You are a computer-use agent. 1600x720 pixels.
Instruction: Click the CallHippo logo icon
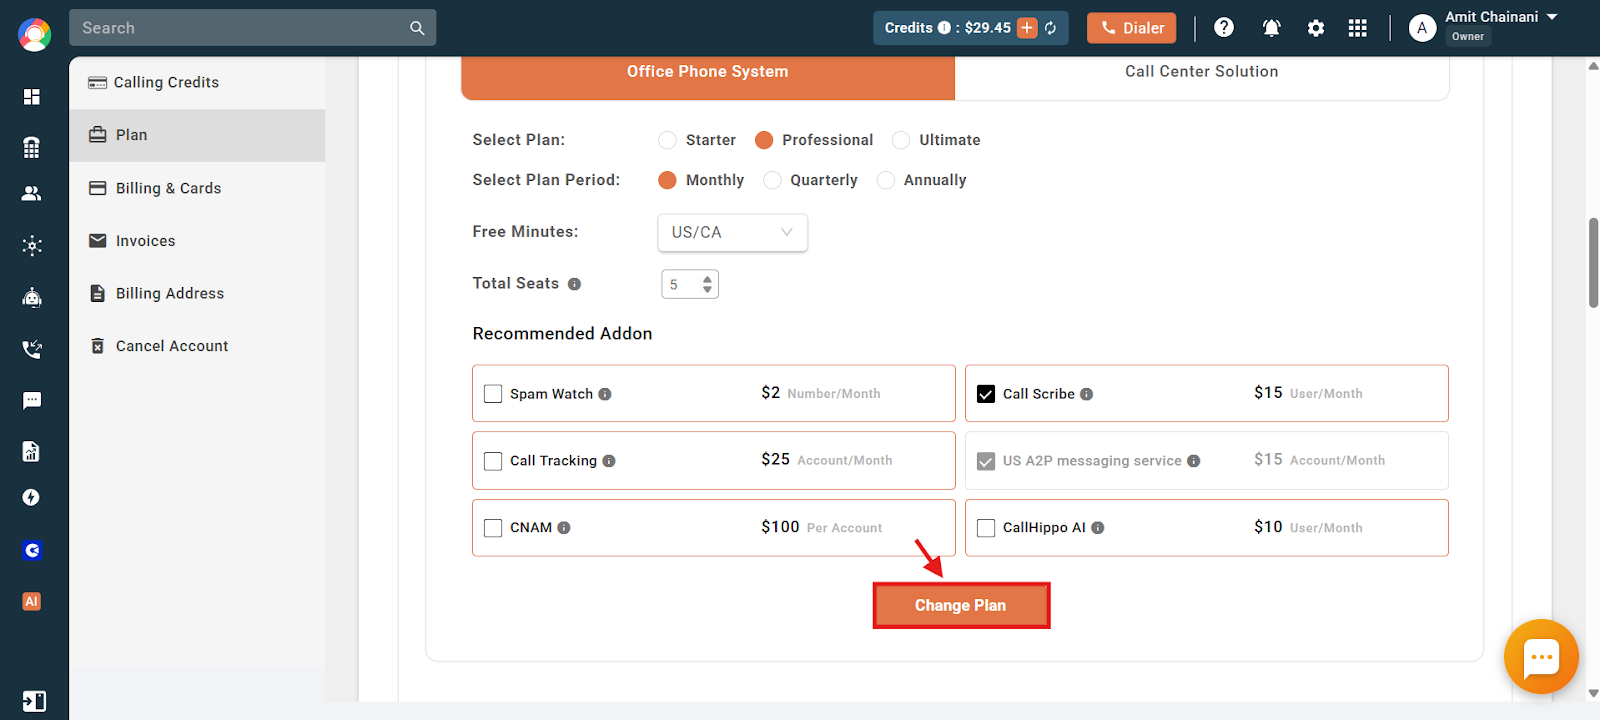coord(34,34)
